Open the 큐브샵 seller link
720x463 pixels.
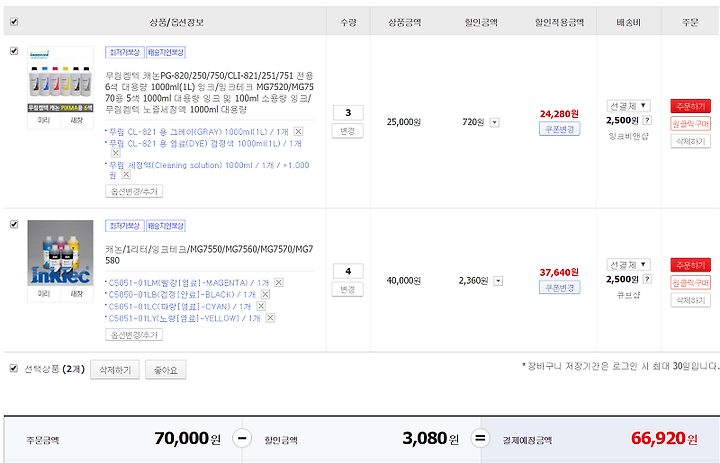click(628, 294)
